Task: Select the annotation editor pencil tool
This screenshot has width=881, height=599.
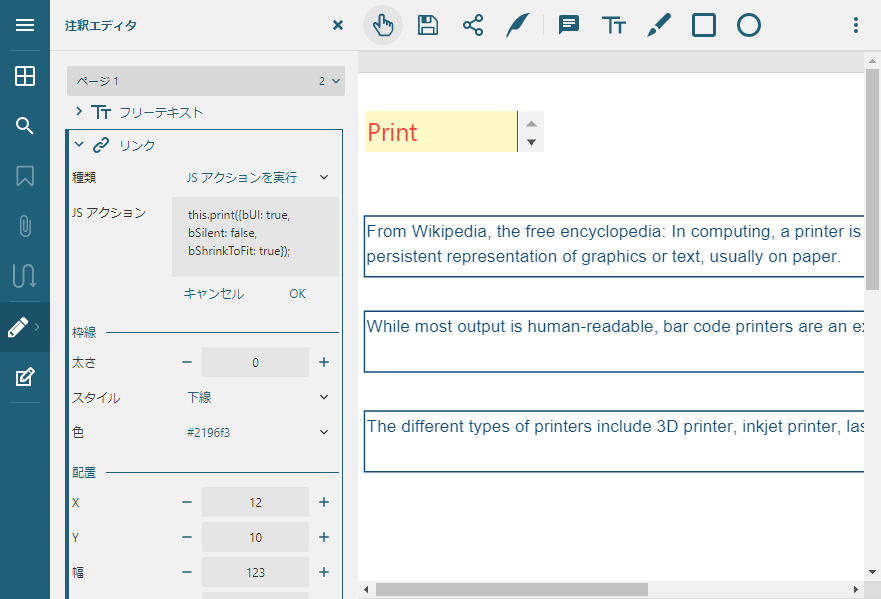Action: pos(19,327)
